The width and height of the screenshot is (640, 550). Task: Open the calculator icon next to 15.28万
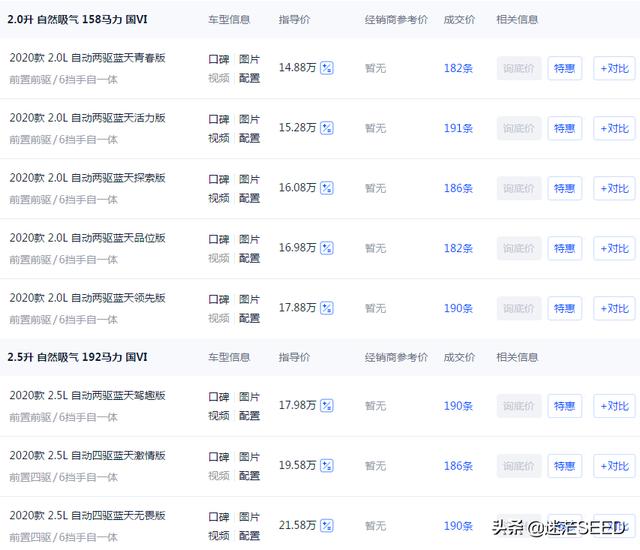point(327,128)
